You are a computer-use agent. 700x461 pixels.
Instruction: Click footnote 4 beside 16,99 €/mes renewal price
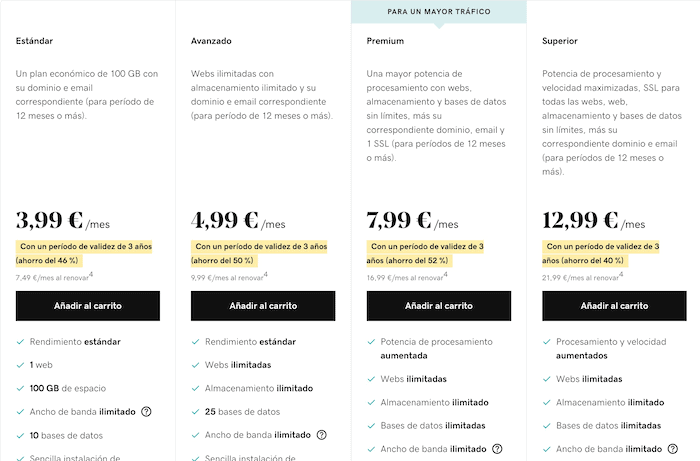pos(445,274)
